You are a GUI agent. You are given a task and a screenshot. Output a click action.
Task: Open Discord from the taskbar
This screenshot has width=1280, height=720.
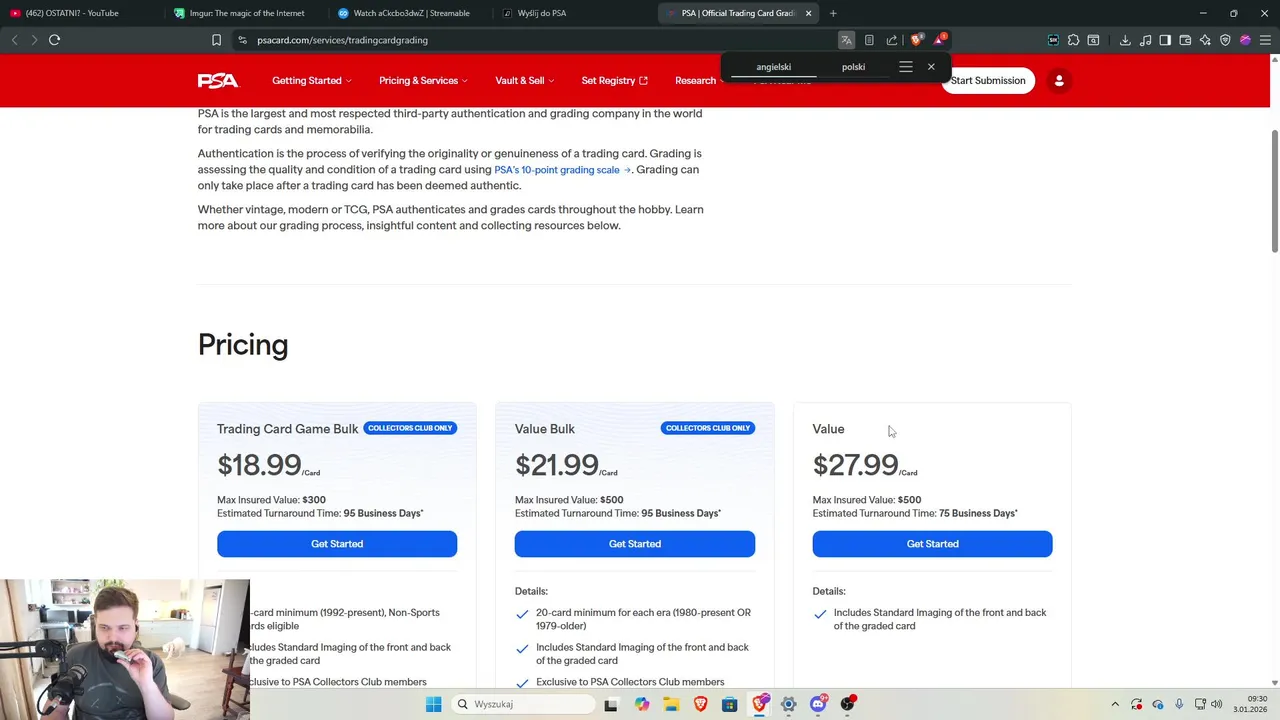pyautogui.click(x=818, y=704)
